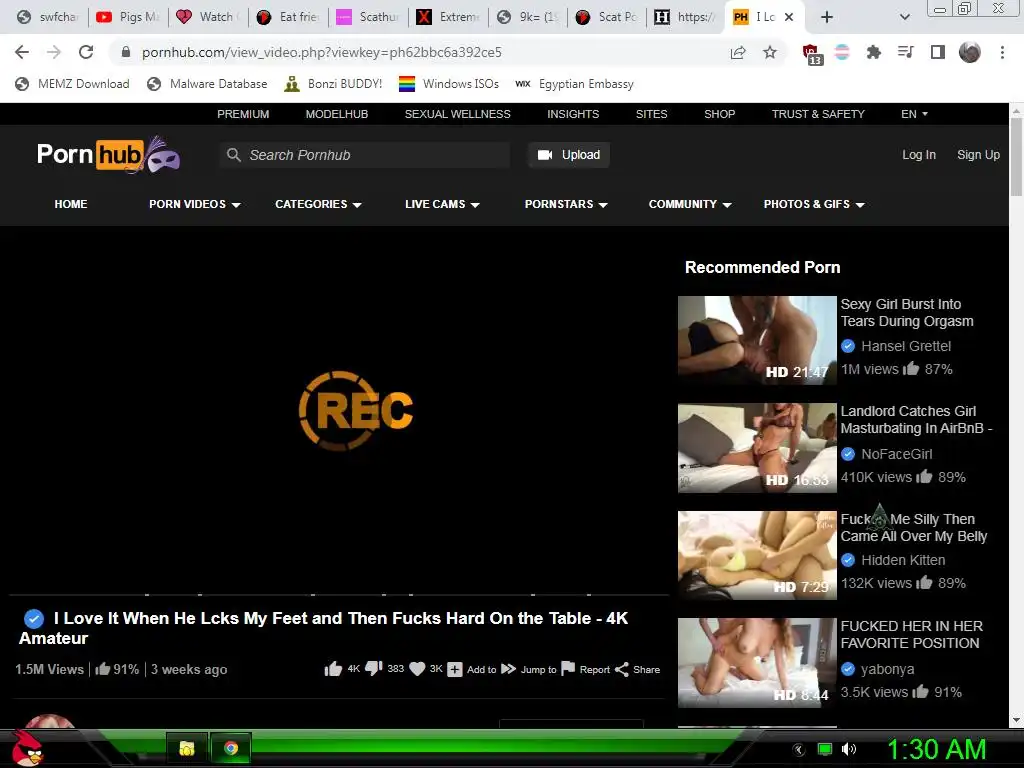This screenshot has width=1024, height=768.
Task: Open File Explorer from the taskbar
Action: [187, 748]
